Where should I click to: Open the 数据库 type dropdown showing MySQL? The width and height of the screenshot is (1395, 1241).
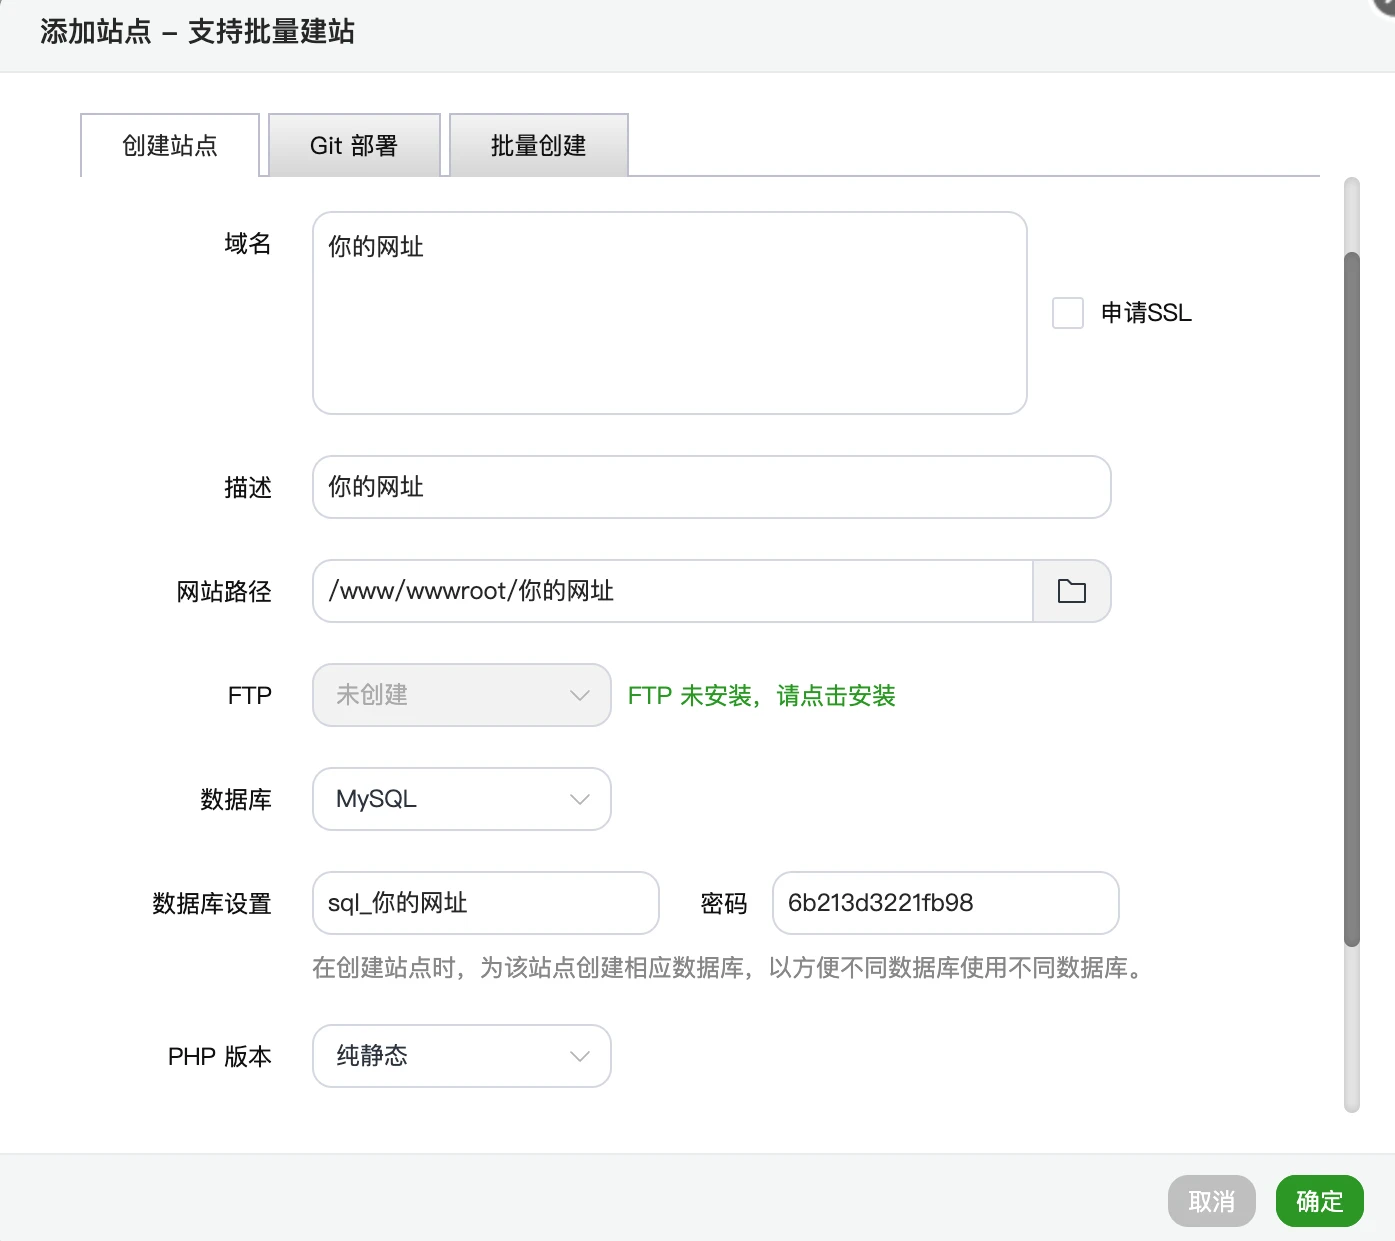(461, 799)
